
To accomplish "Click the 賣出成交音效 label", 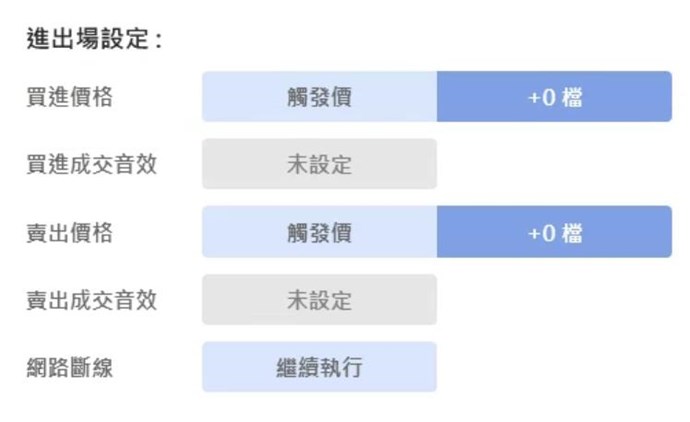I will tap(91, 299).
